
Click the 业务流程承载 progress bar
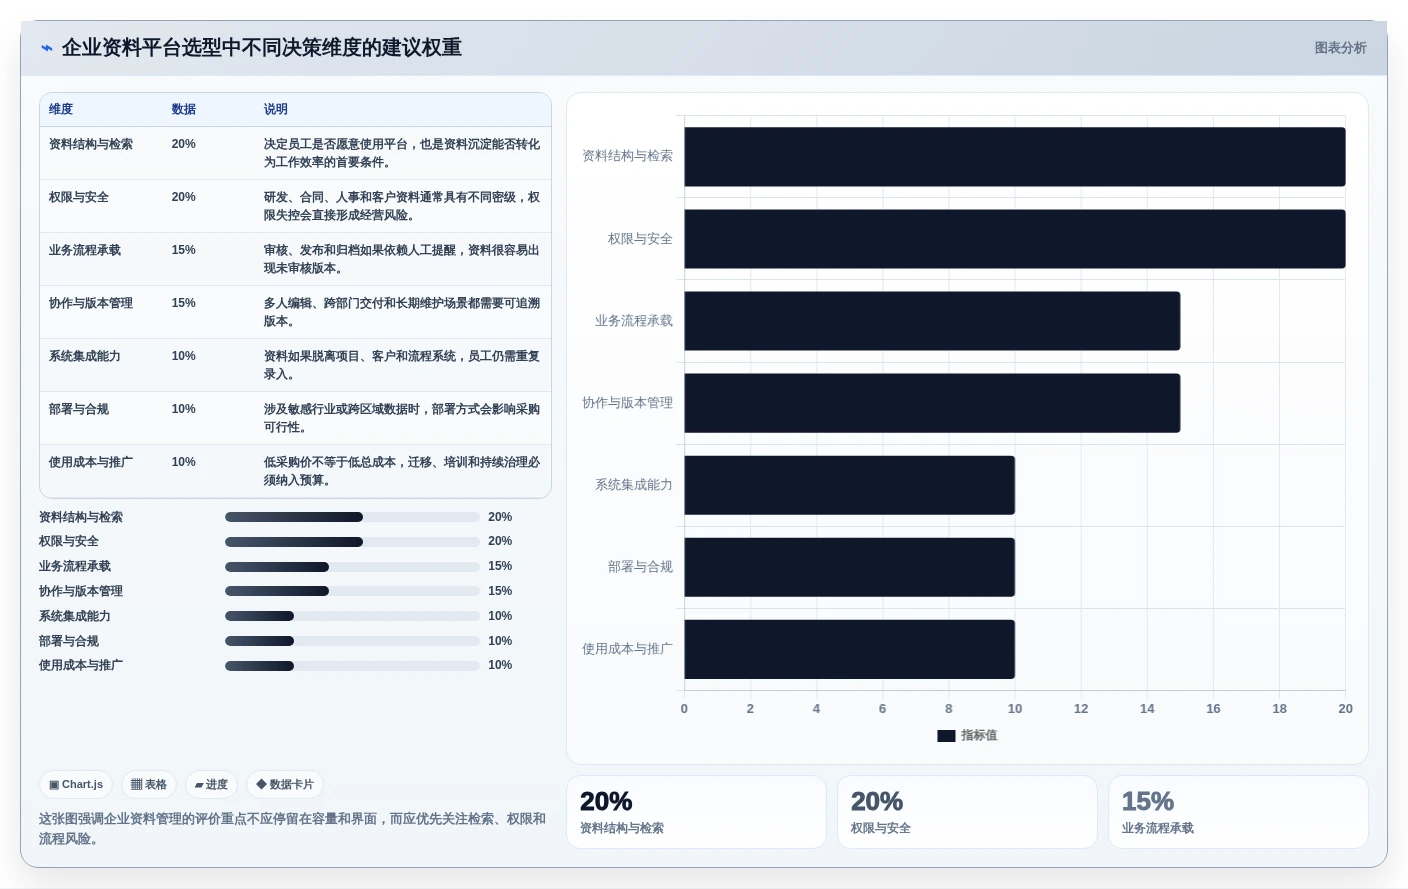pyautogui.click(x=352, y=567)
